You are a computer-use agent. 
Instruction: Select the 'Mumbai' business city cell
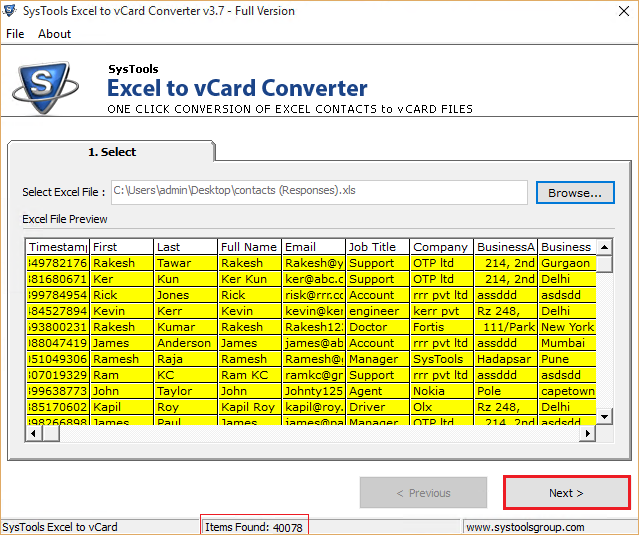(x=567, y=343)
